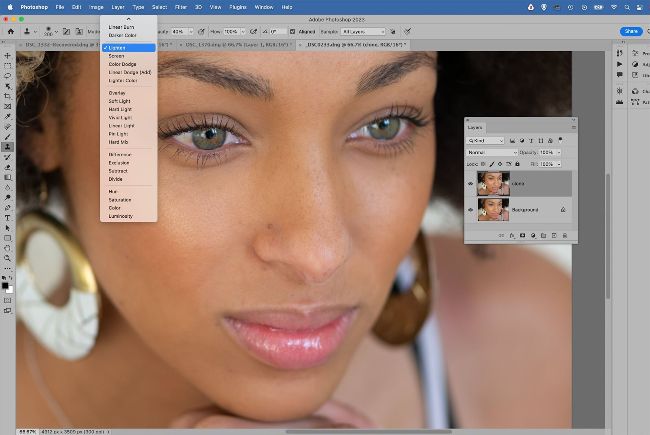Select the Crop tool in toolbar
The height and width of the screenshot is (435, 650).
(7, 96)
